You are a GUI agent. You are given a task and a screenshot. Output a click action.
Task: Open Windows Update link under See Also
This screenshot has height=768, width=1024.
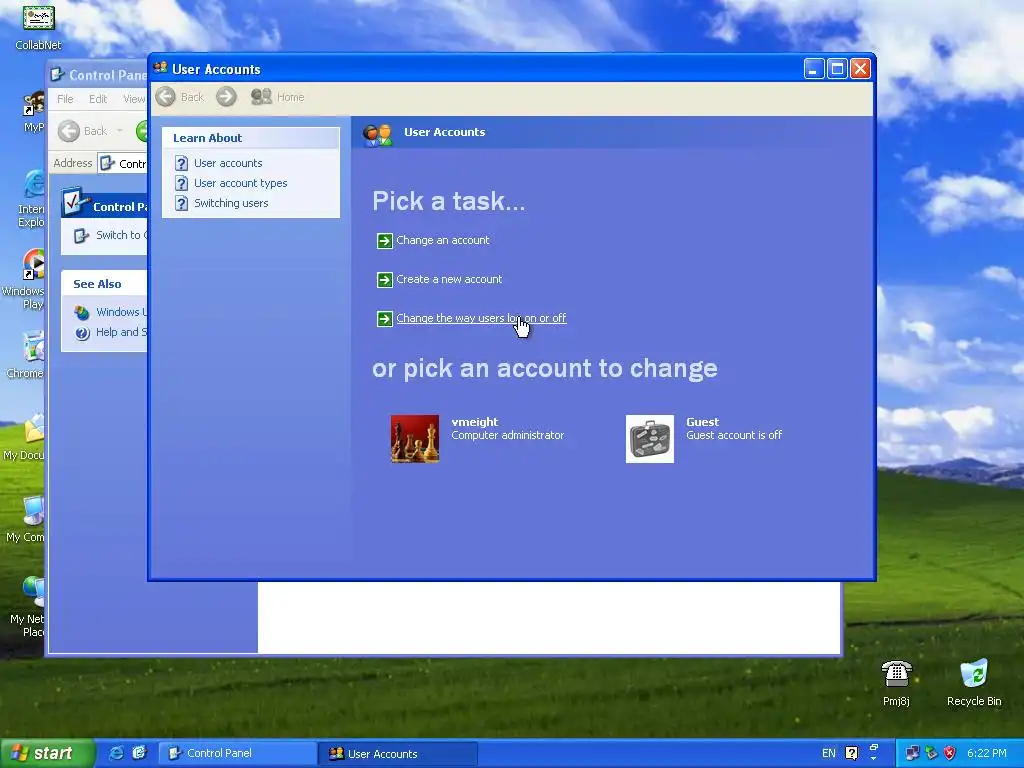tap(121, 312)
